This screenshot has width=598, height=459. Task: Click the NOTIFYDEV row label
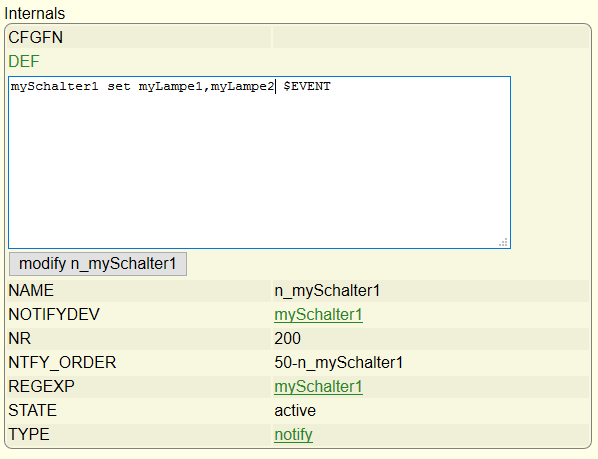point(54,315)
